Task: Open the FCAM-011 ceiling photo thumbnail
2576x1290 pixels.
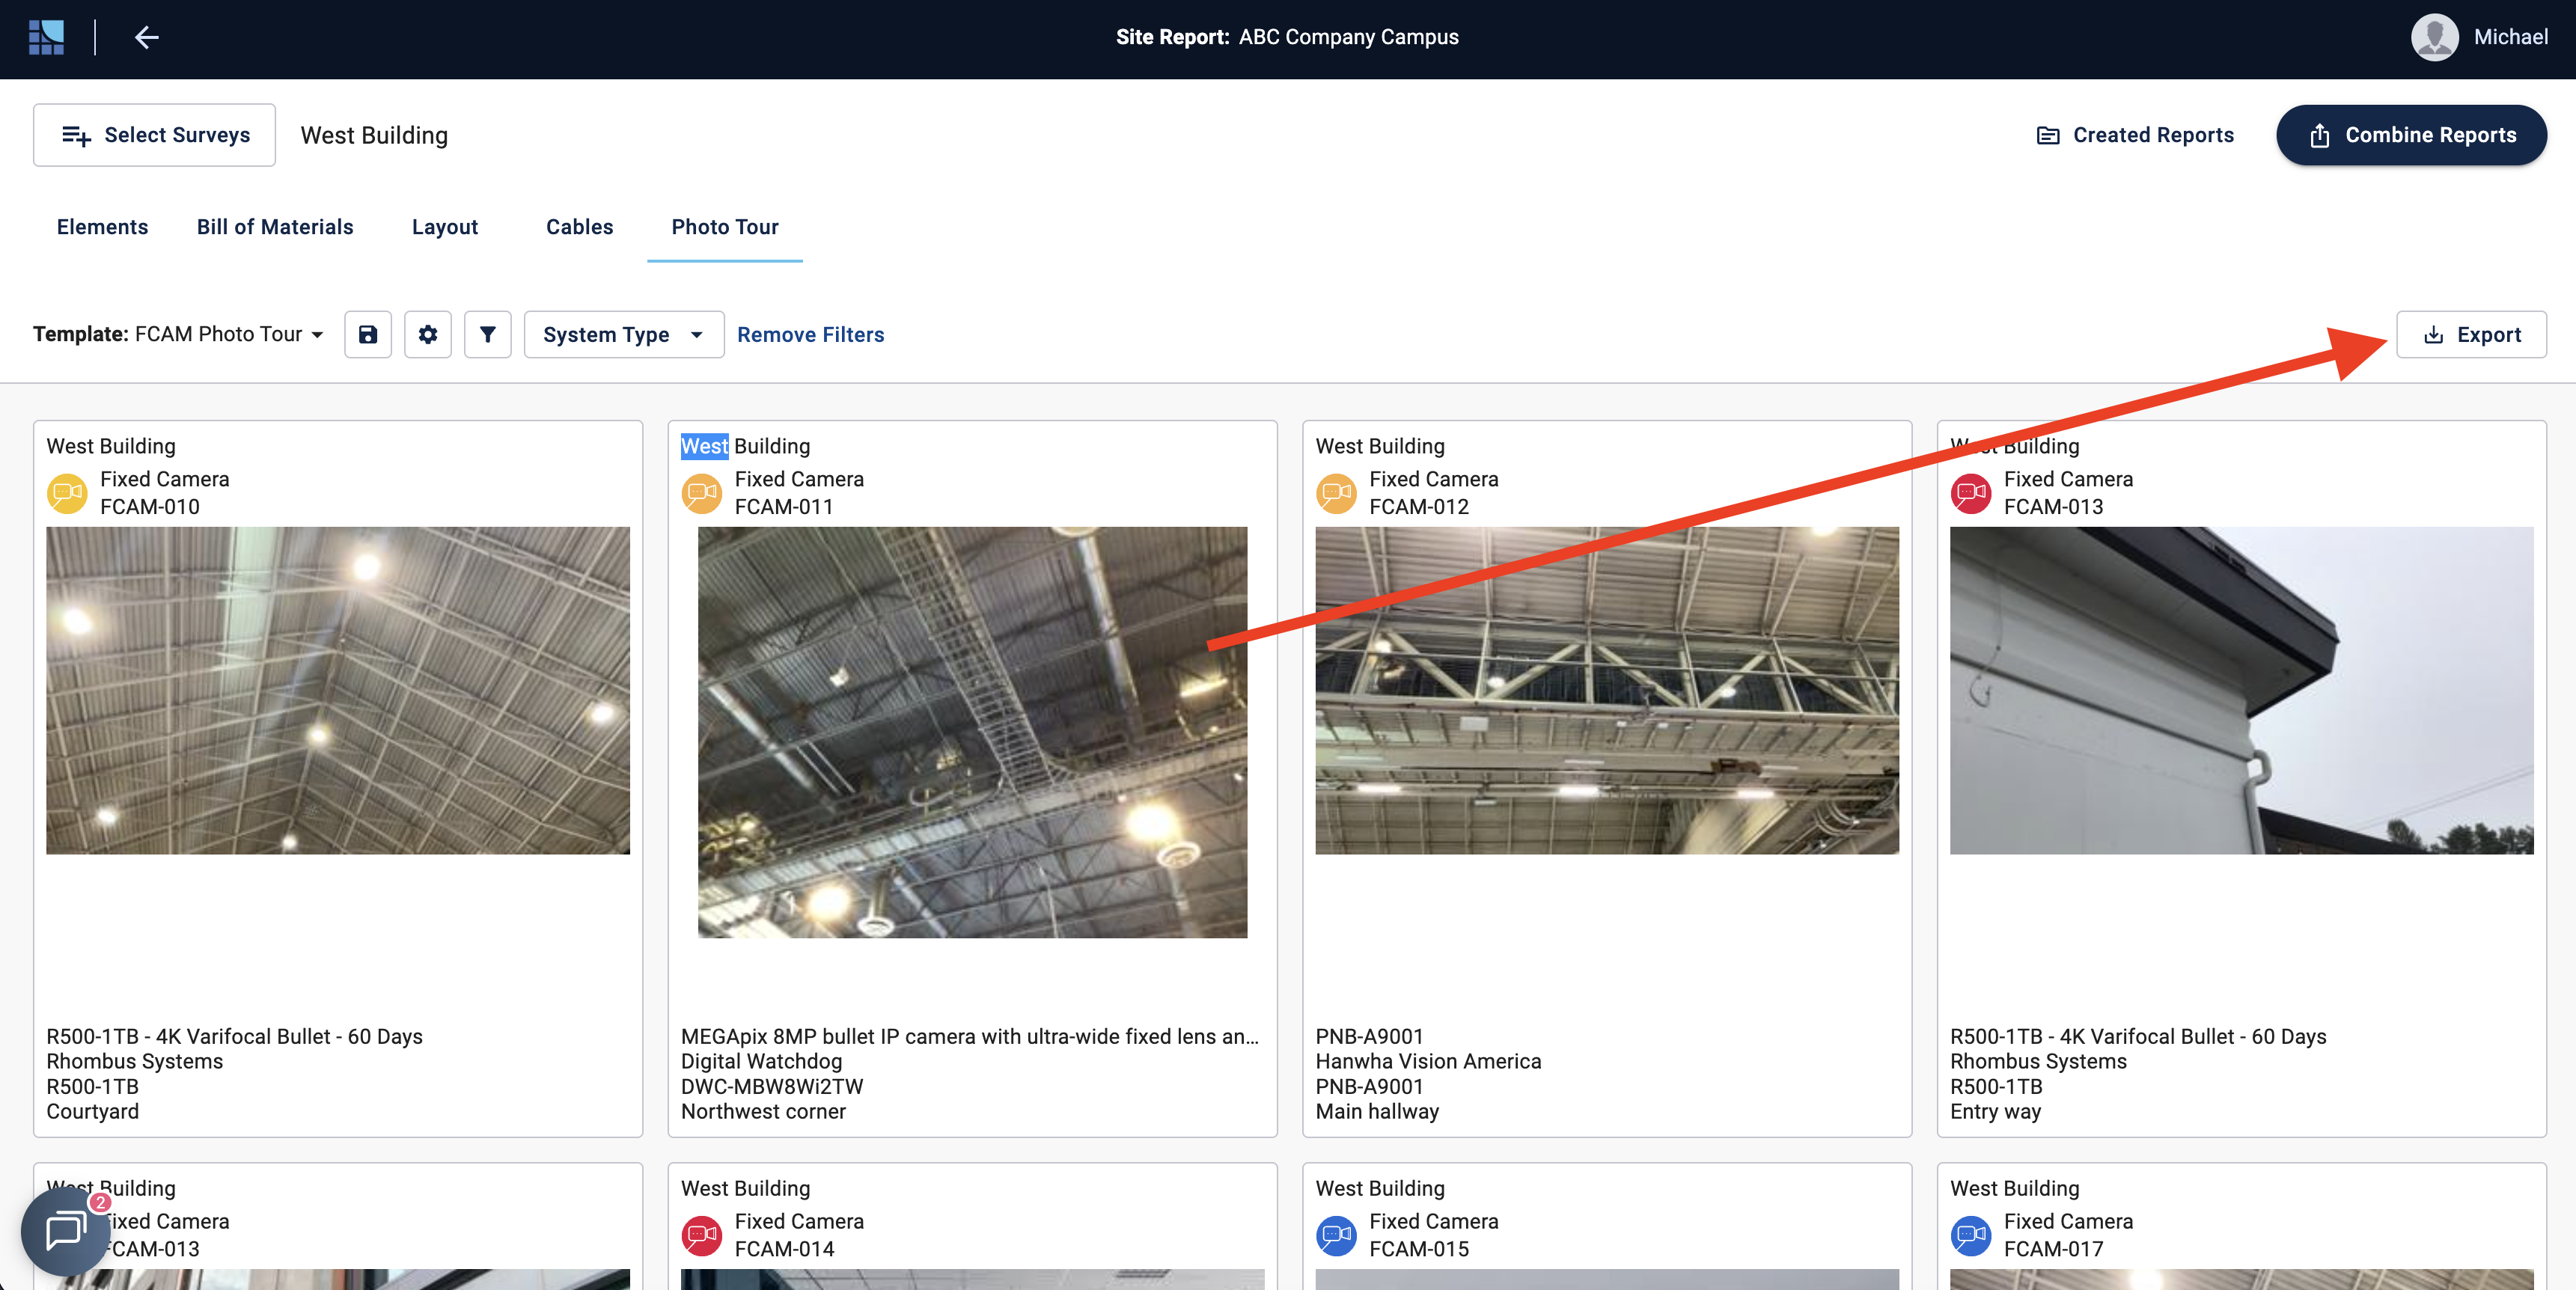Action: click(x=972, y=732)
